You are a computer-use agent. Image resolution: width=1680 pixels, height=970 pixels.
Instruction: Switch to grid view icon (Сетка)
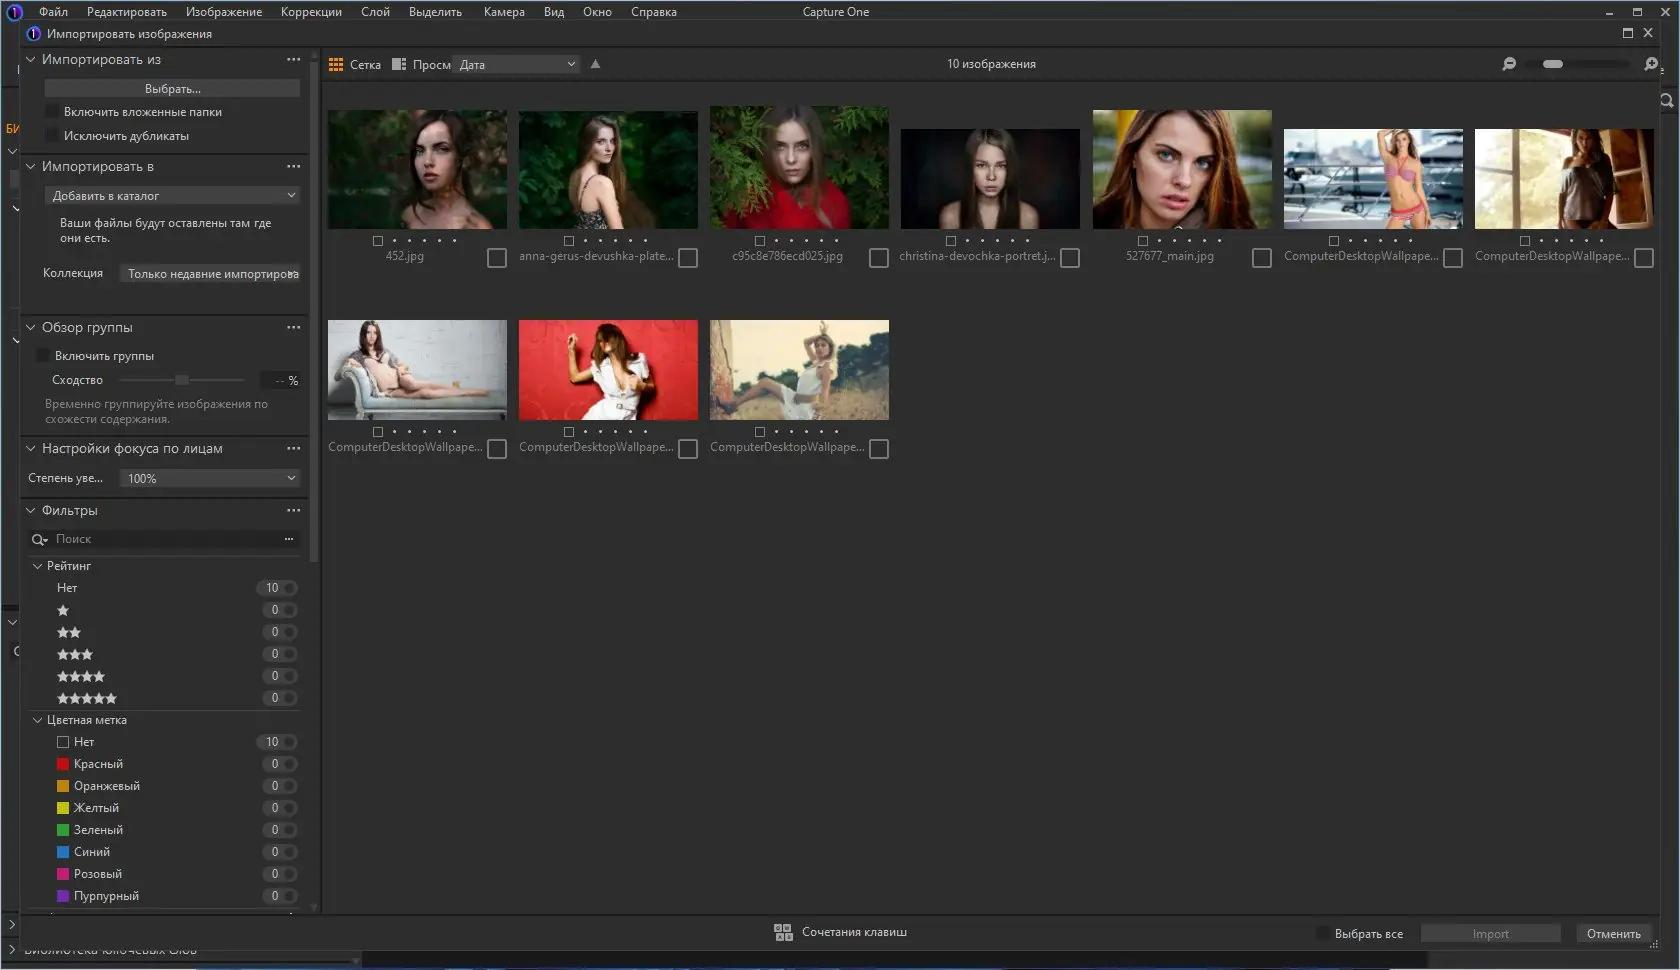pyautogui.click(x=336, y=64)
